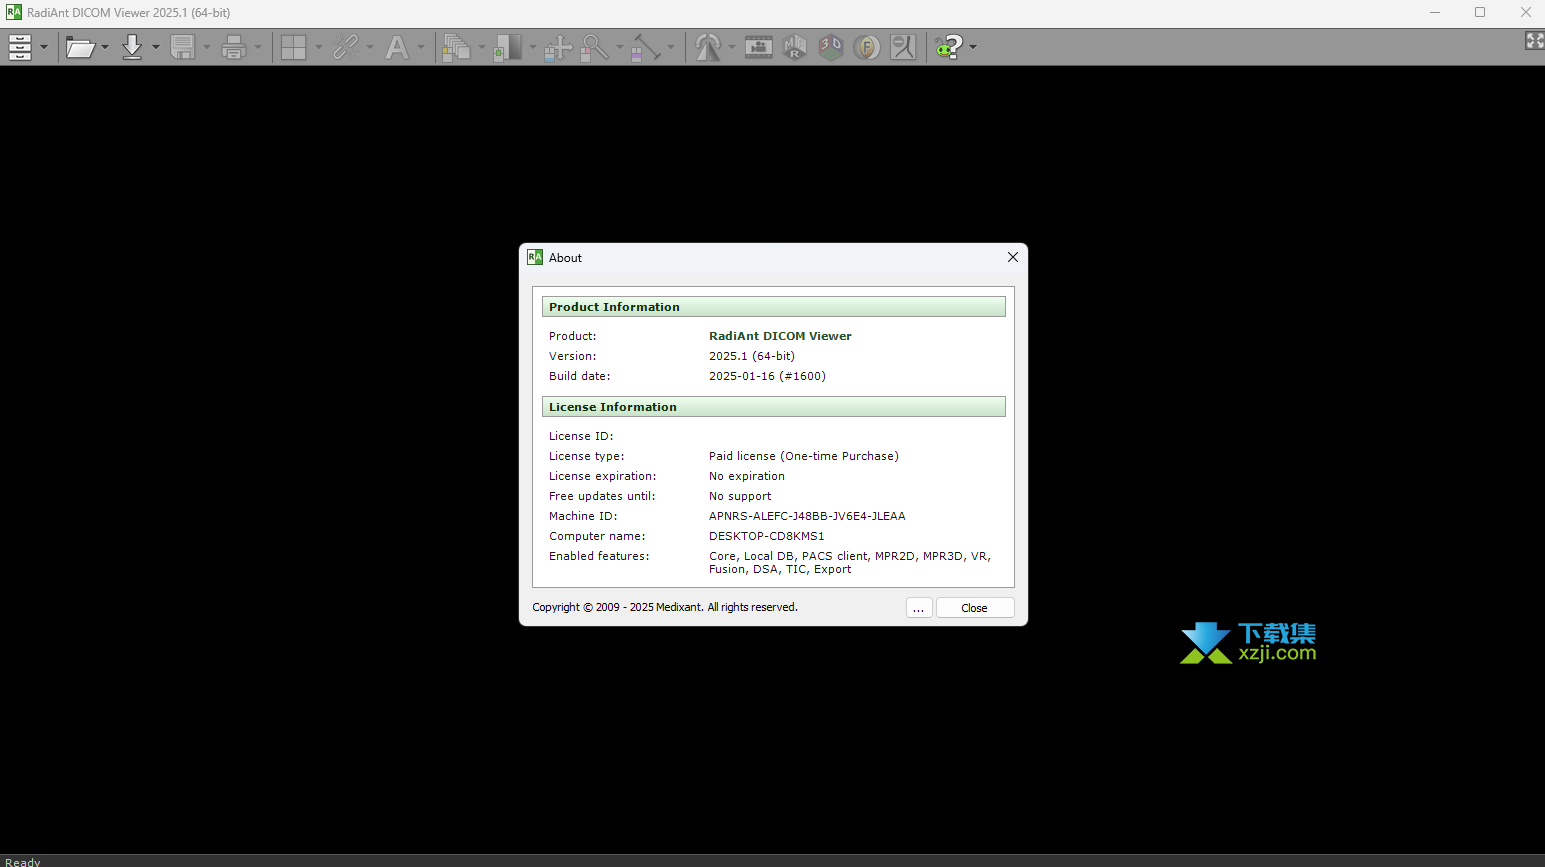
Task: Select the window level adjustment tool
Action: click(x=507, y=47)
